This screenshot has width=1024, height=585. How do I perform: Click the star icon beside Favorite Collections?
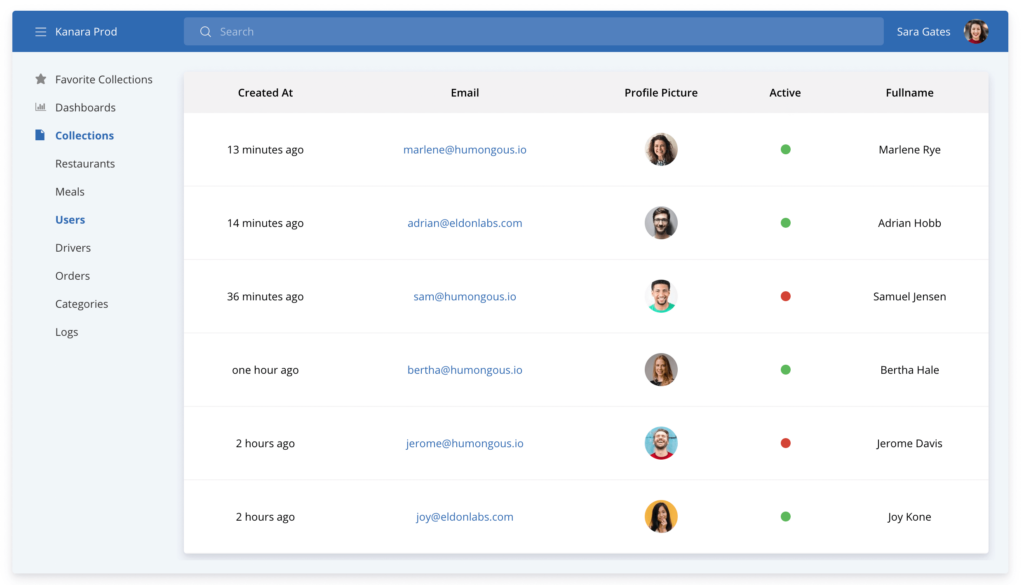click(x=40, y=79)
